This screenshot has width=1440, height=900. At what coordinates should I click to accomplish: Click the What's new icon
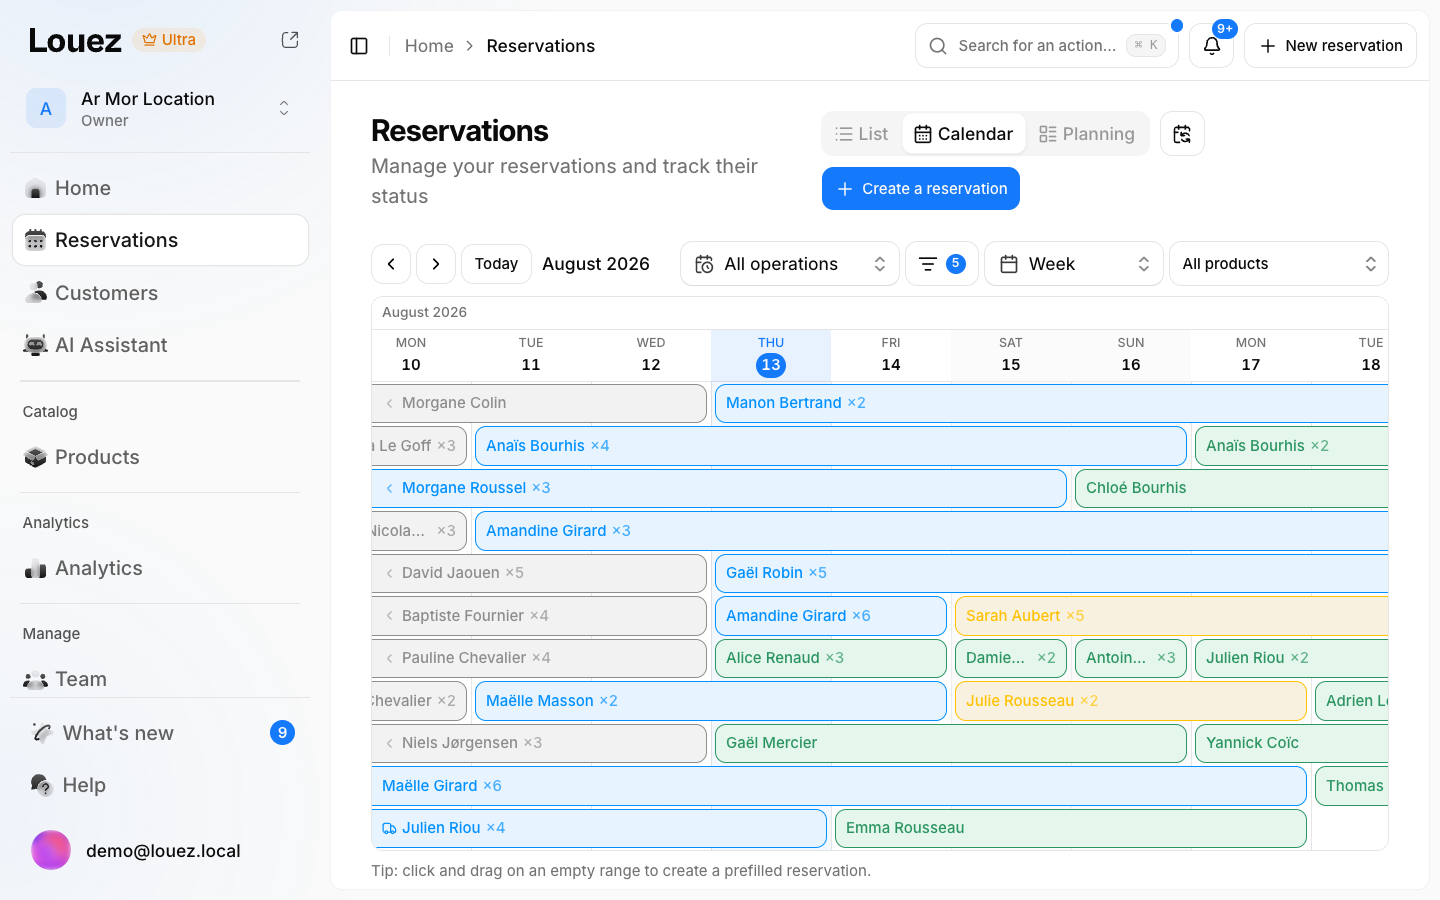pyautogui.click(x=42, y=733)
